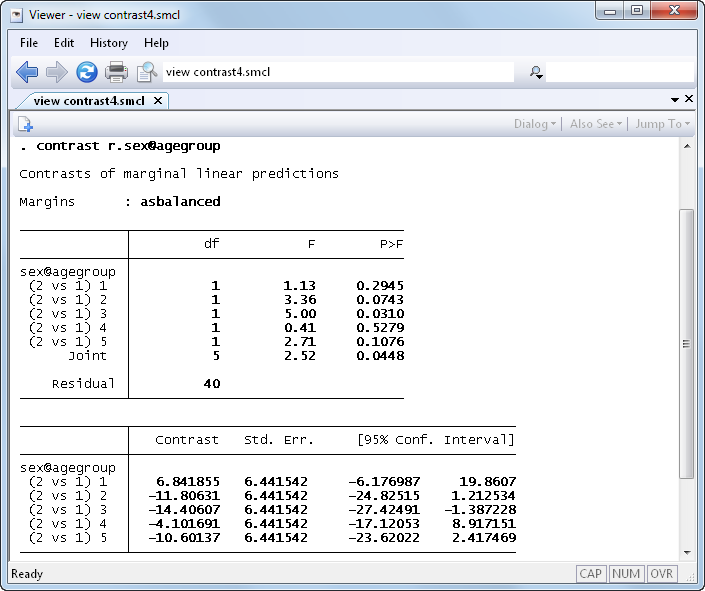The width and height of the screenshot is (705, 591).
Task: Click the Viewer window title icon
Action: pos(17,16)
